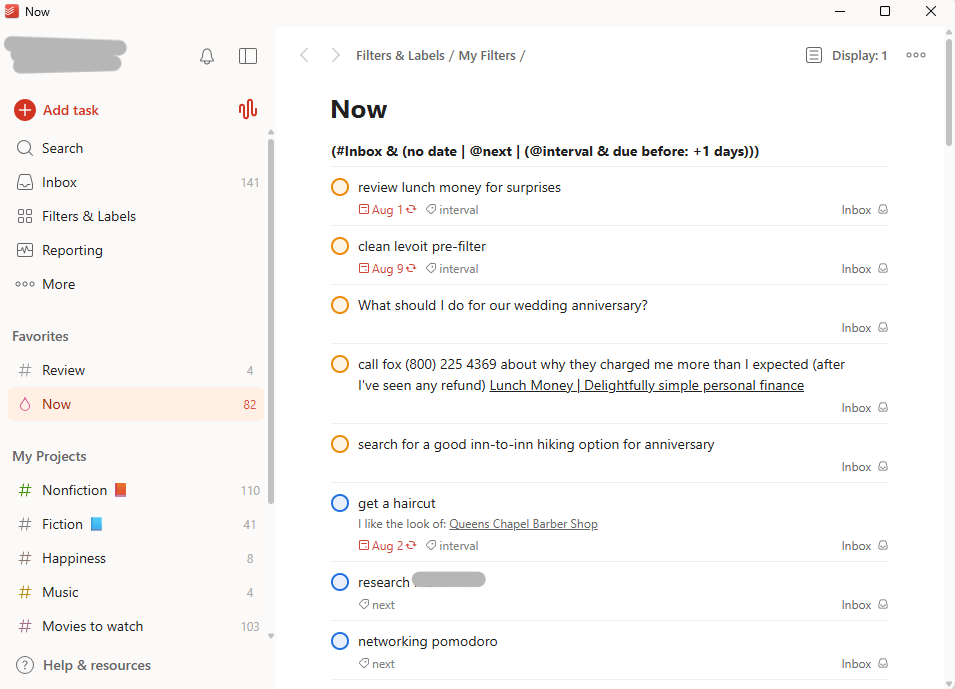This screenshot has height=689, width=955.
Task: Complete the inn-to-inn hiking search task
Action: tap(340, 444)
